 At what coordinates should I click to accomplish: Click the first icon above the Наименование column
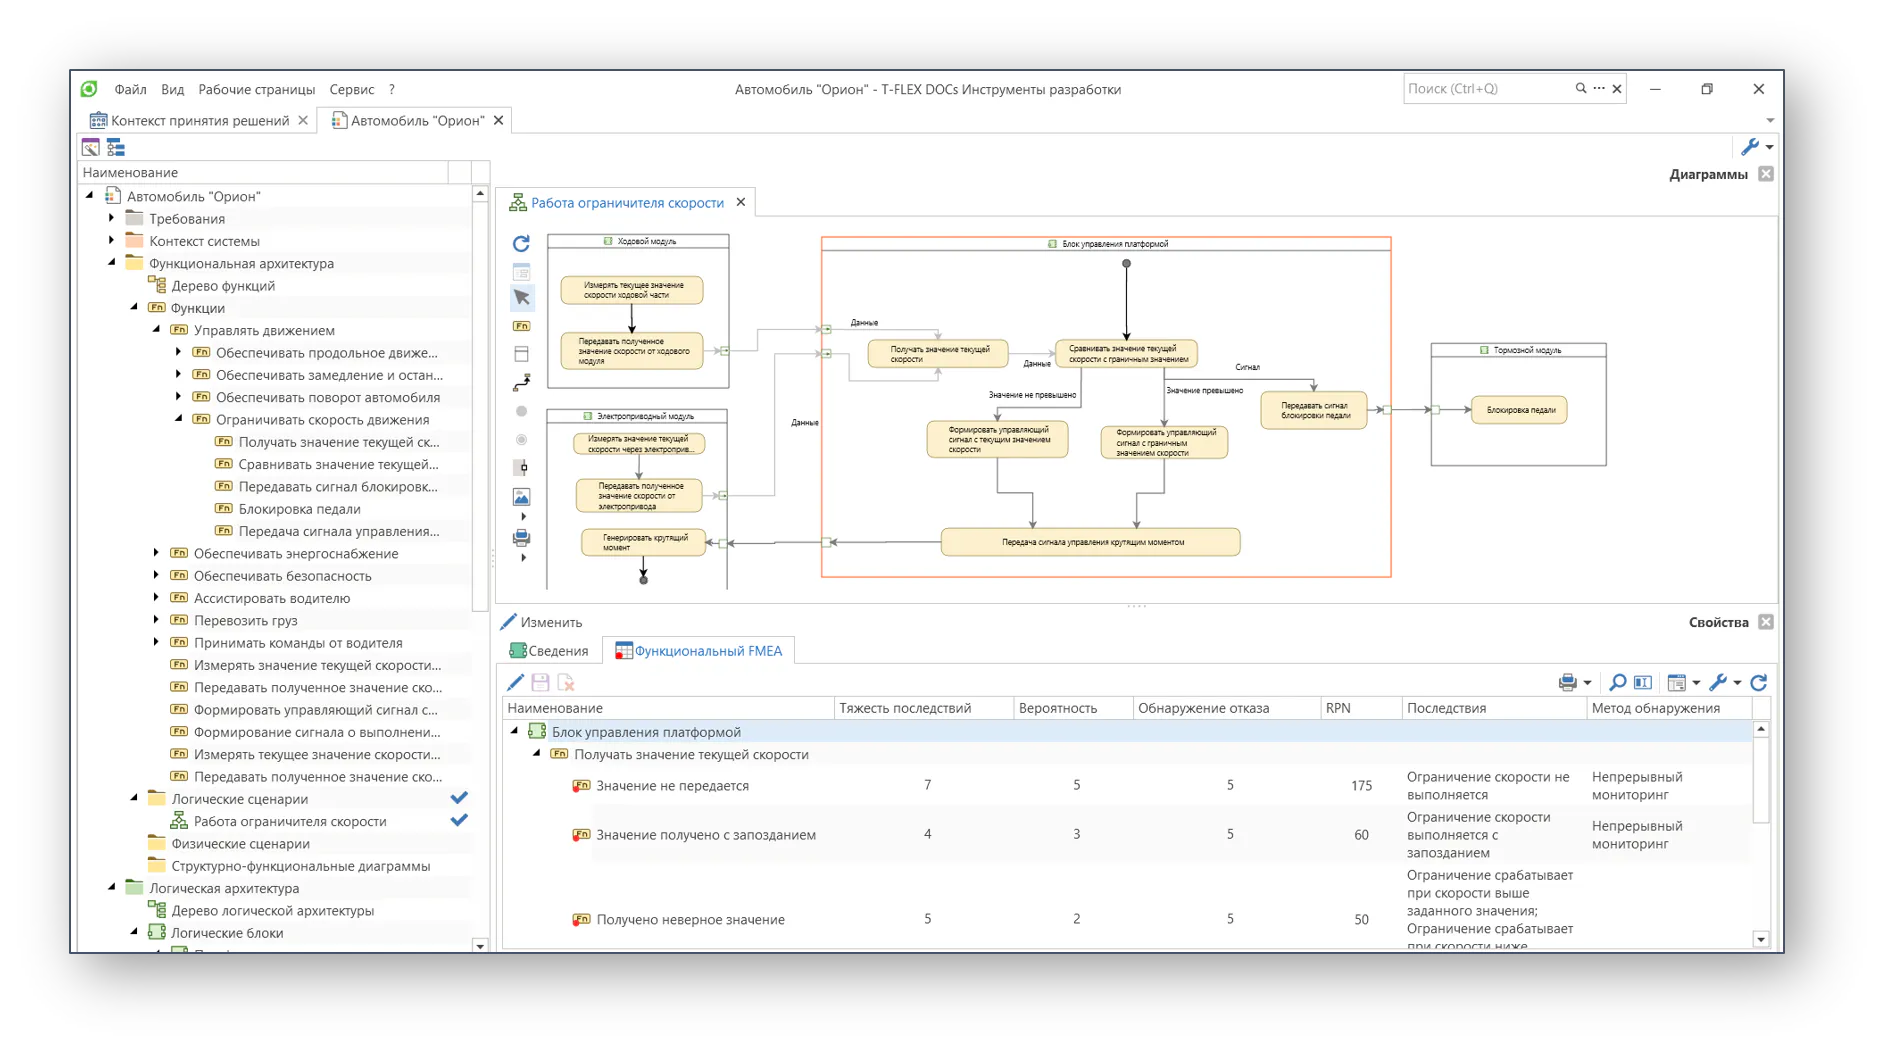click(x=91, y=148)
